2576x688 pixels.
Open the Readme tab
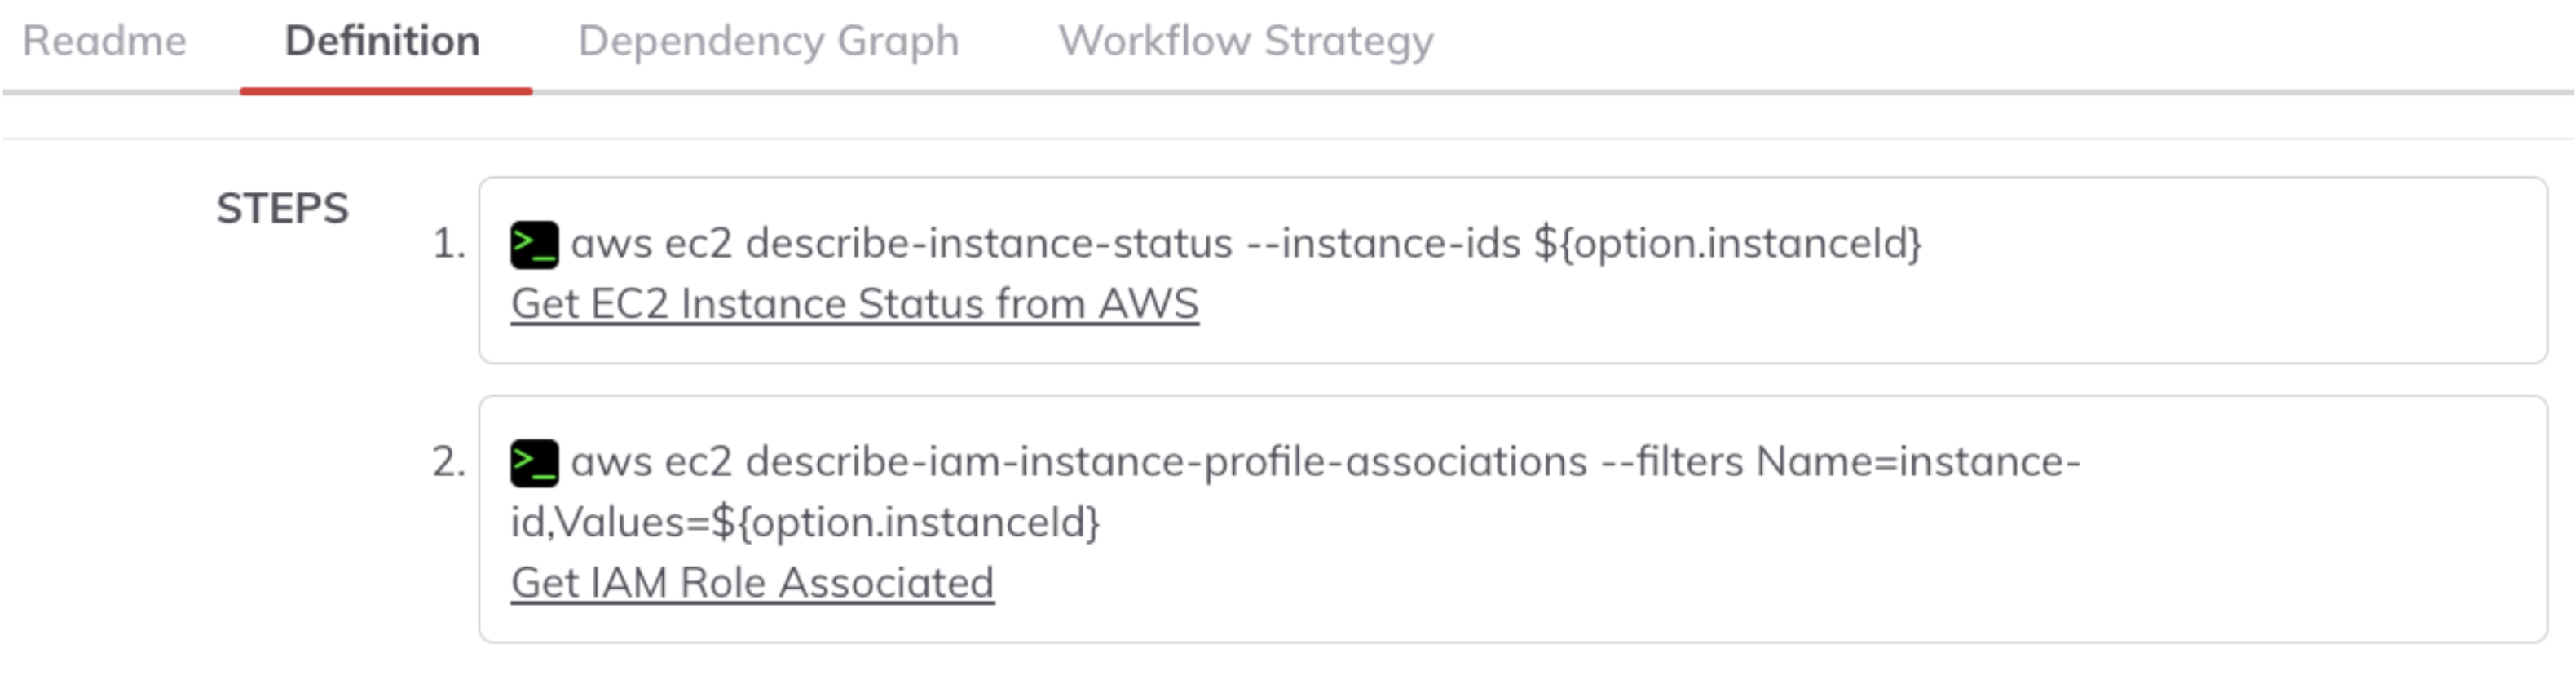click(104, 41)
